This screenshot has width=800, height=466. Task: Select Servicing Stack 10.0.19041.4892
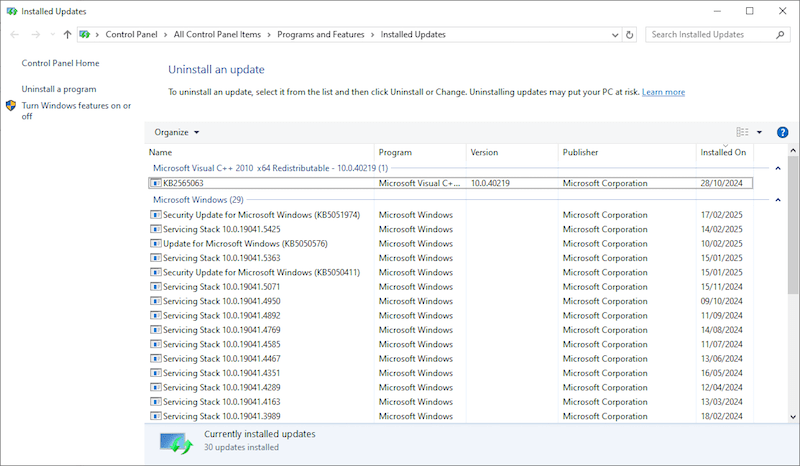[x=451, y=315]
